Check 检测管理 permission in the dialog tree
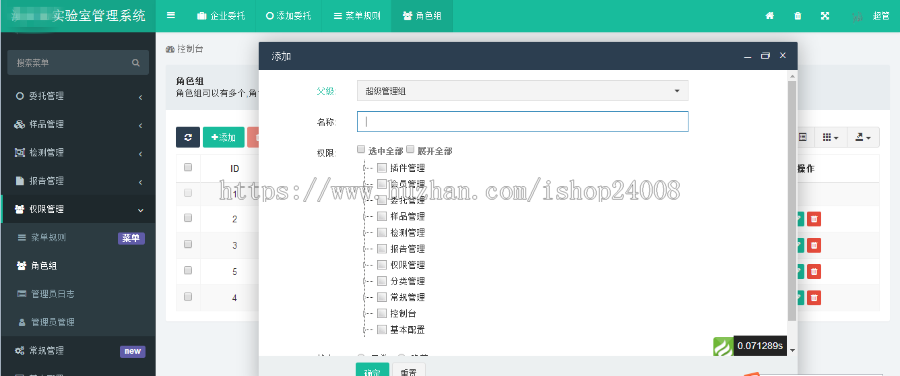This screenshot has width=900, height=376. [382, 232]
